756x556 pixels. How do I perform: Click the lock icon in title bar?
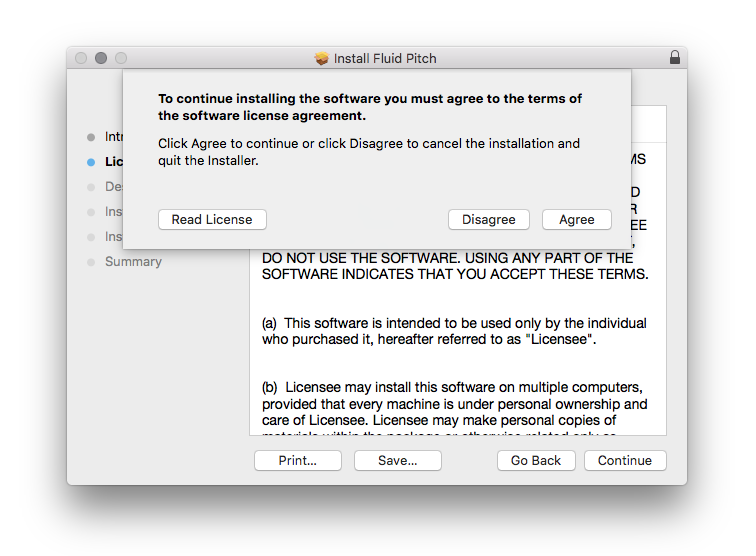(675, 57)
